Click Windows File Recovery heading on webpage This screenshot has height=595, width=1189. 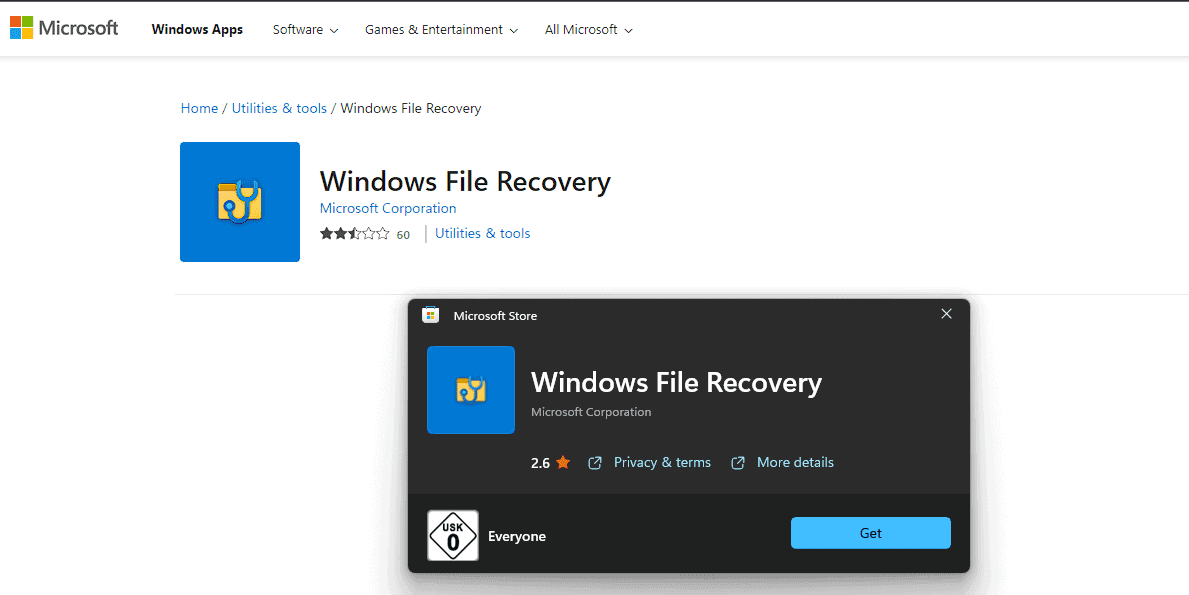(x=465, y=182)
